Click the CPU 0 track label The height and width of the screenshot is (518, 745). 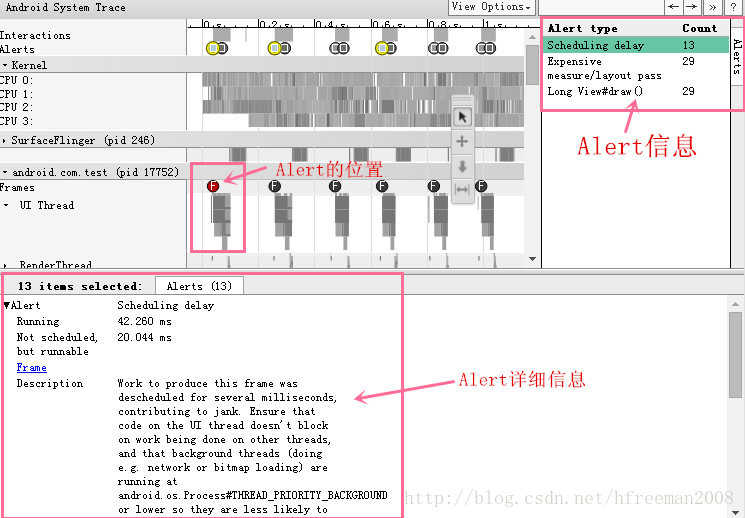[x=17, y=80]
